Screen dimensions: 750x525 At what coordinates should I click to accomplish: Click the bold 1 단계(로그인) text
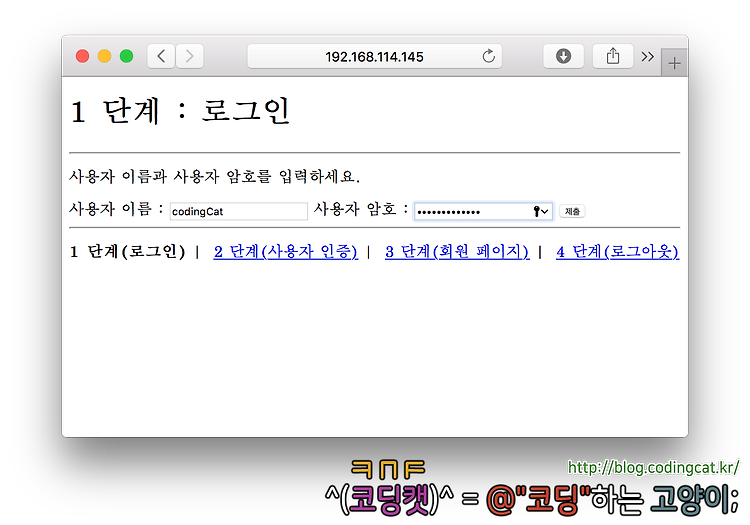coord(128,252)
